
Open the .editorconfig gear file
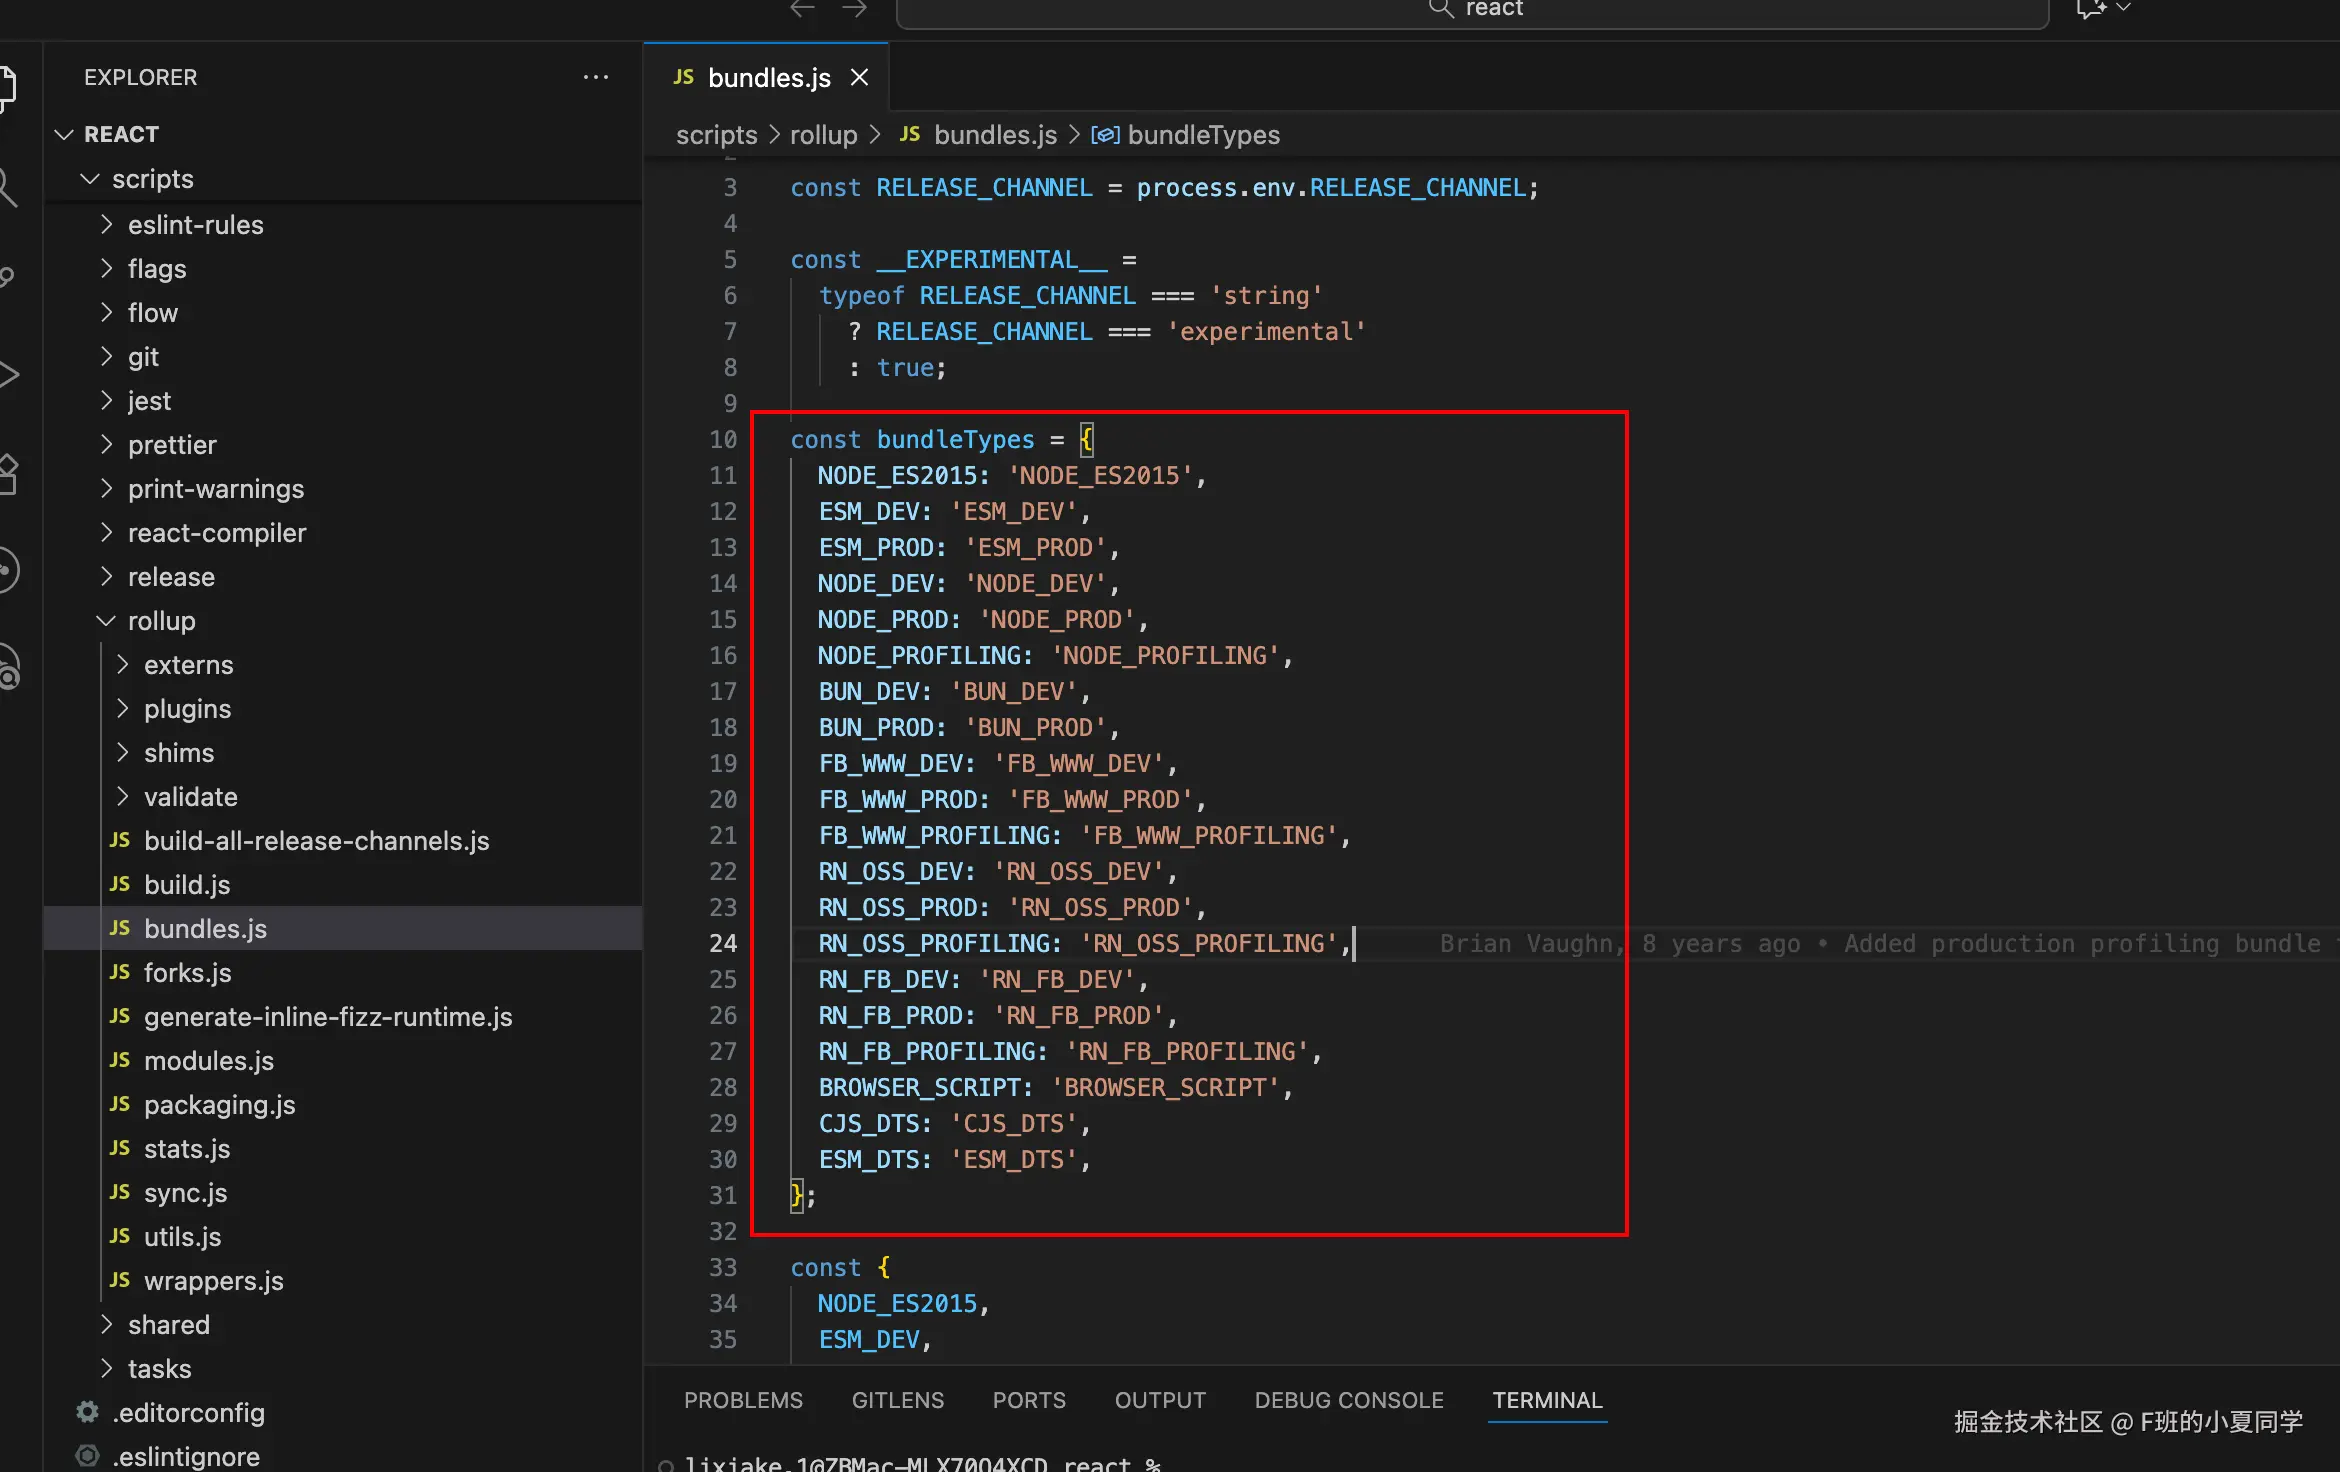(x=188, y=1412)
